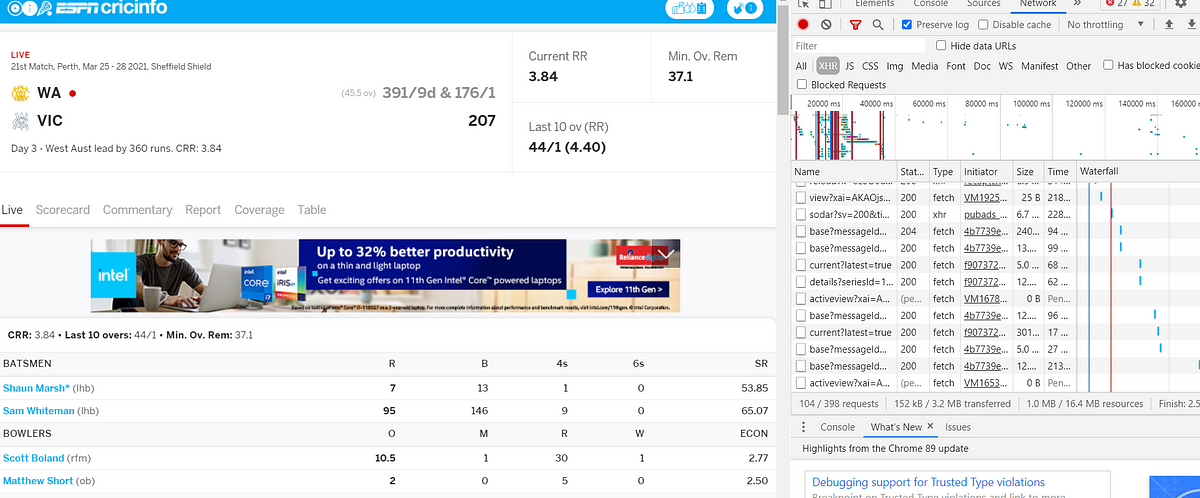
Task: Open Matthew Short player link
Action: [x=37, y=480]
